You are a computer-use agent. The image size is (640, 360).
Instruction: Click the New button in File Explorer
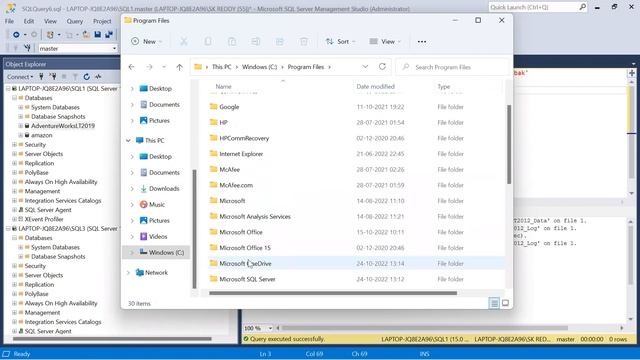click(147, 42)
